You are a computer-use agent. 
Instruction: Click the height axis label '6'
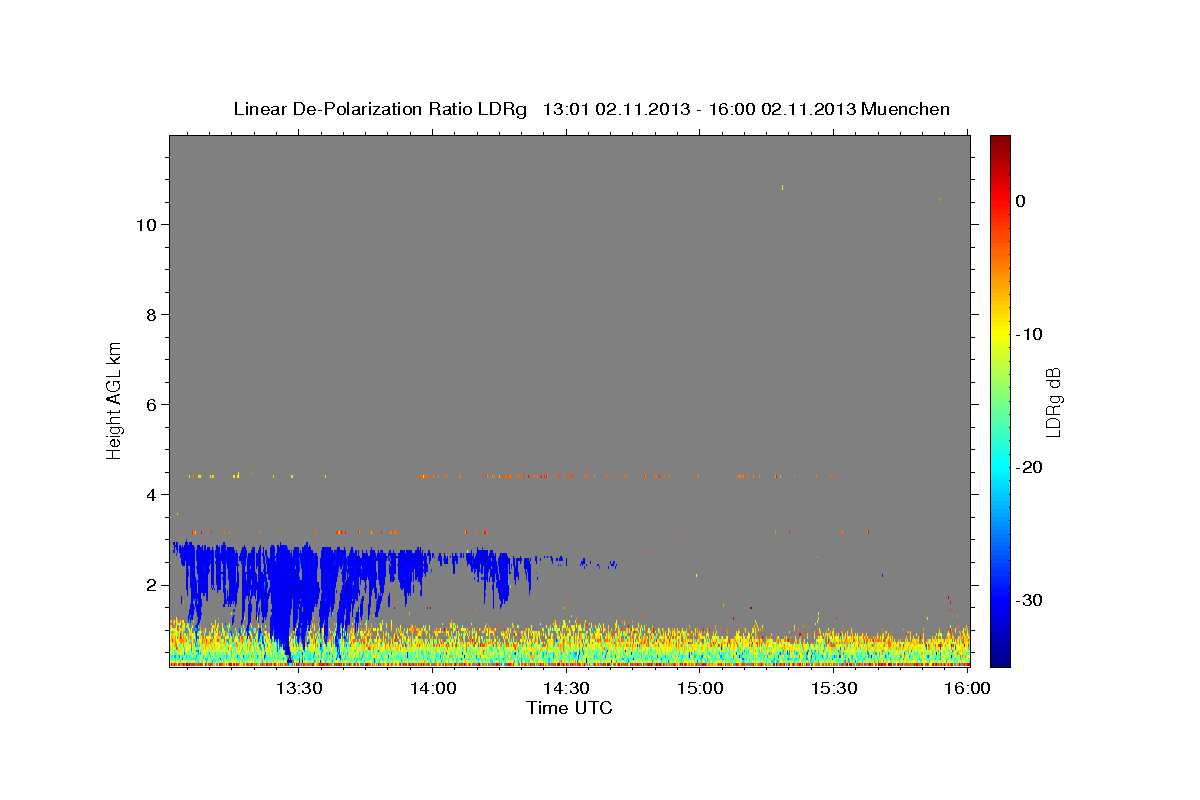(151, 405)
